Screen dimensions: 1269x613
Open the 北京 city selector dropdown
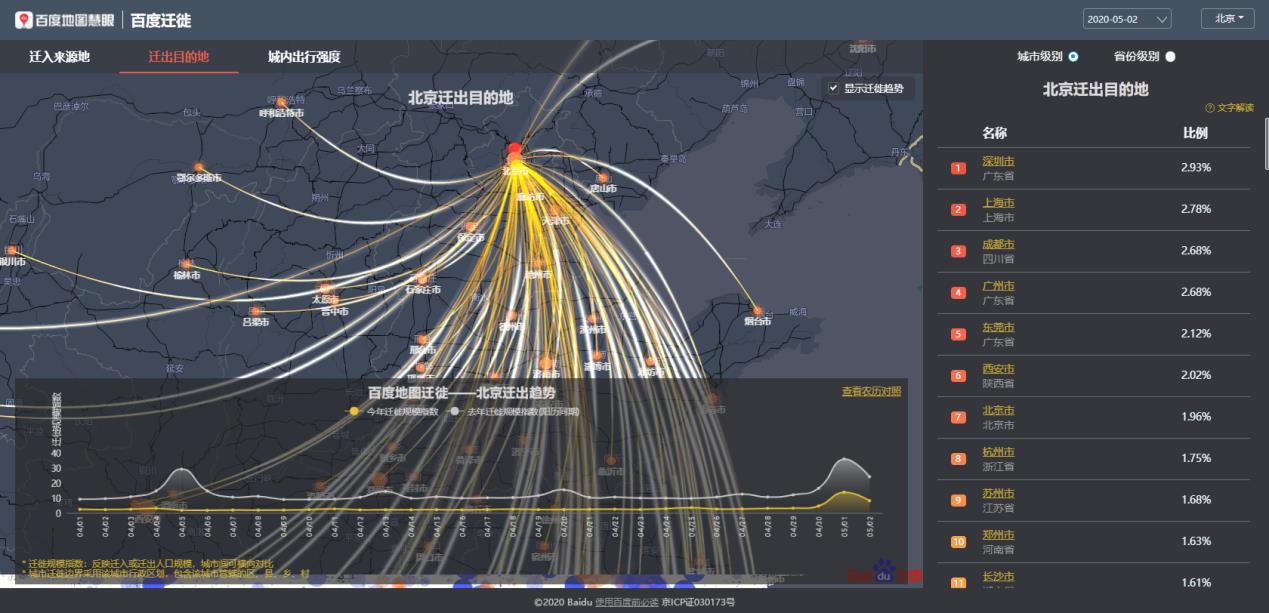(1228, 19)
